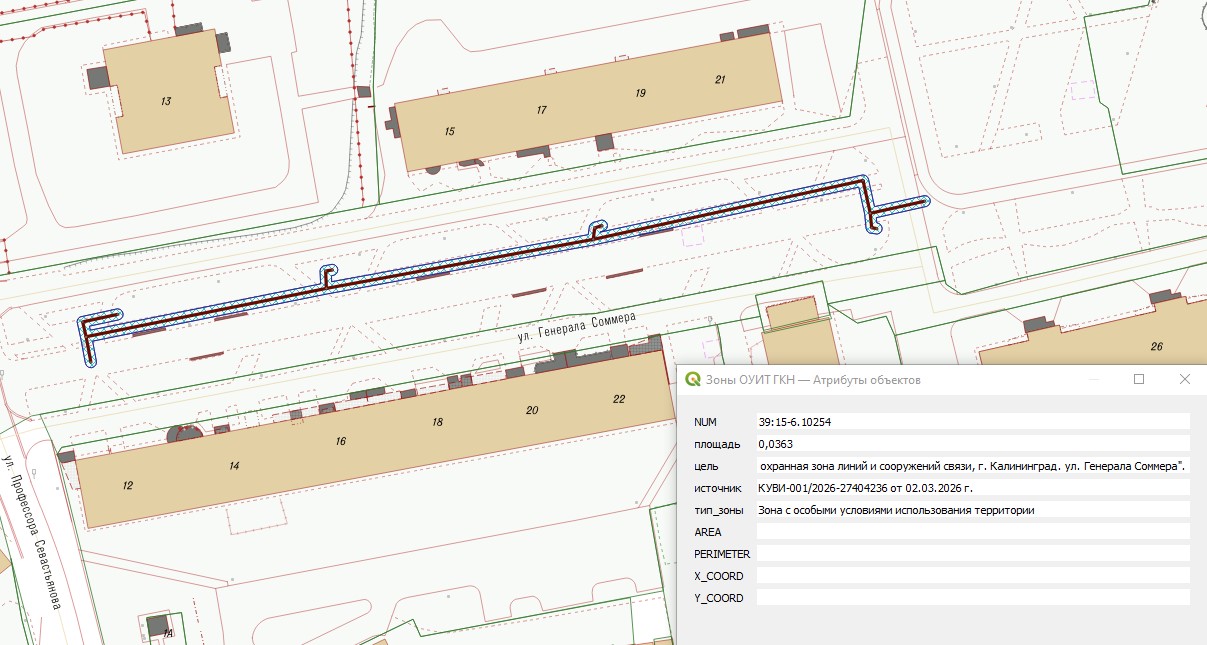
Task: Click the NUM field showing 39:15-6.10254
Action: pos(972,422)
